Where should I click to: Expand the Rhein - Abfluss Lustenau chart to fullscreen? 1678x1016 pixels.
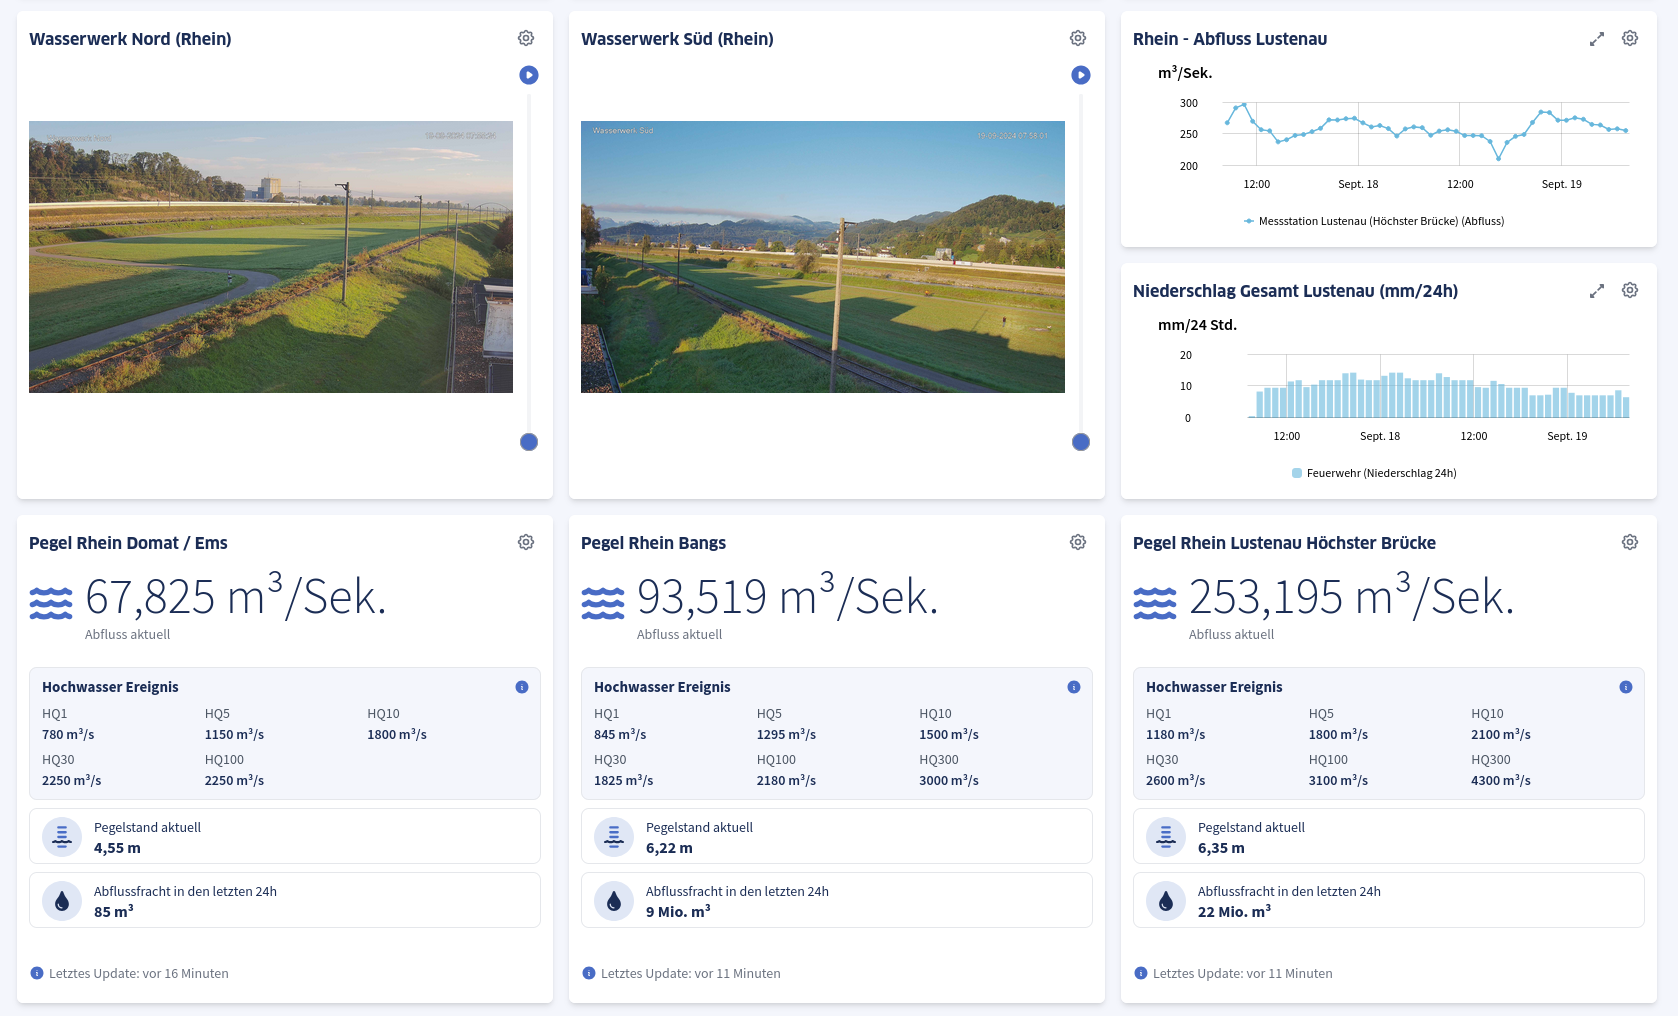1597,37
